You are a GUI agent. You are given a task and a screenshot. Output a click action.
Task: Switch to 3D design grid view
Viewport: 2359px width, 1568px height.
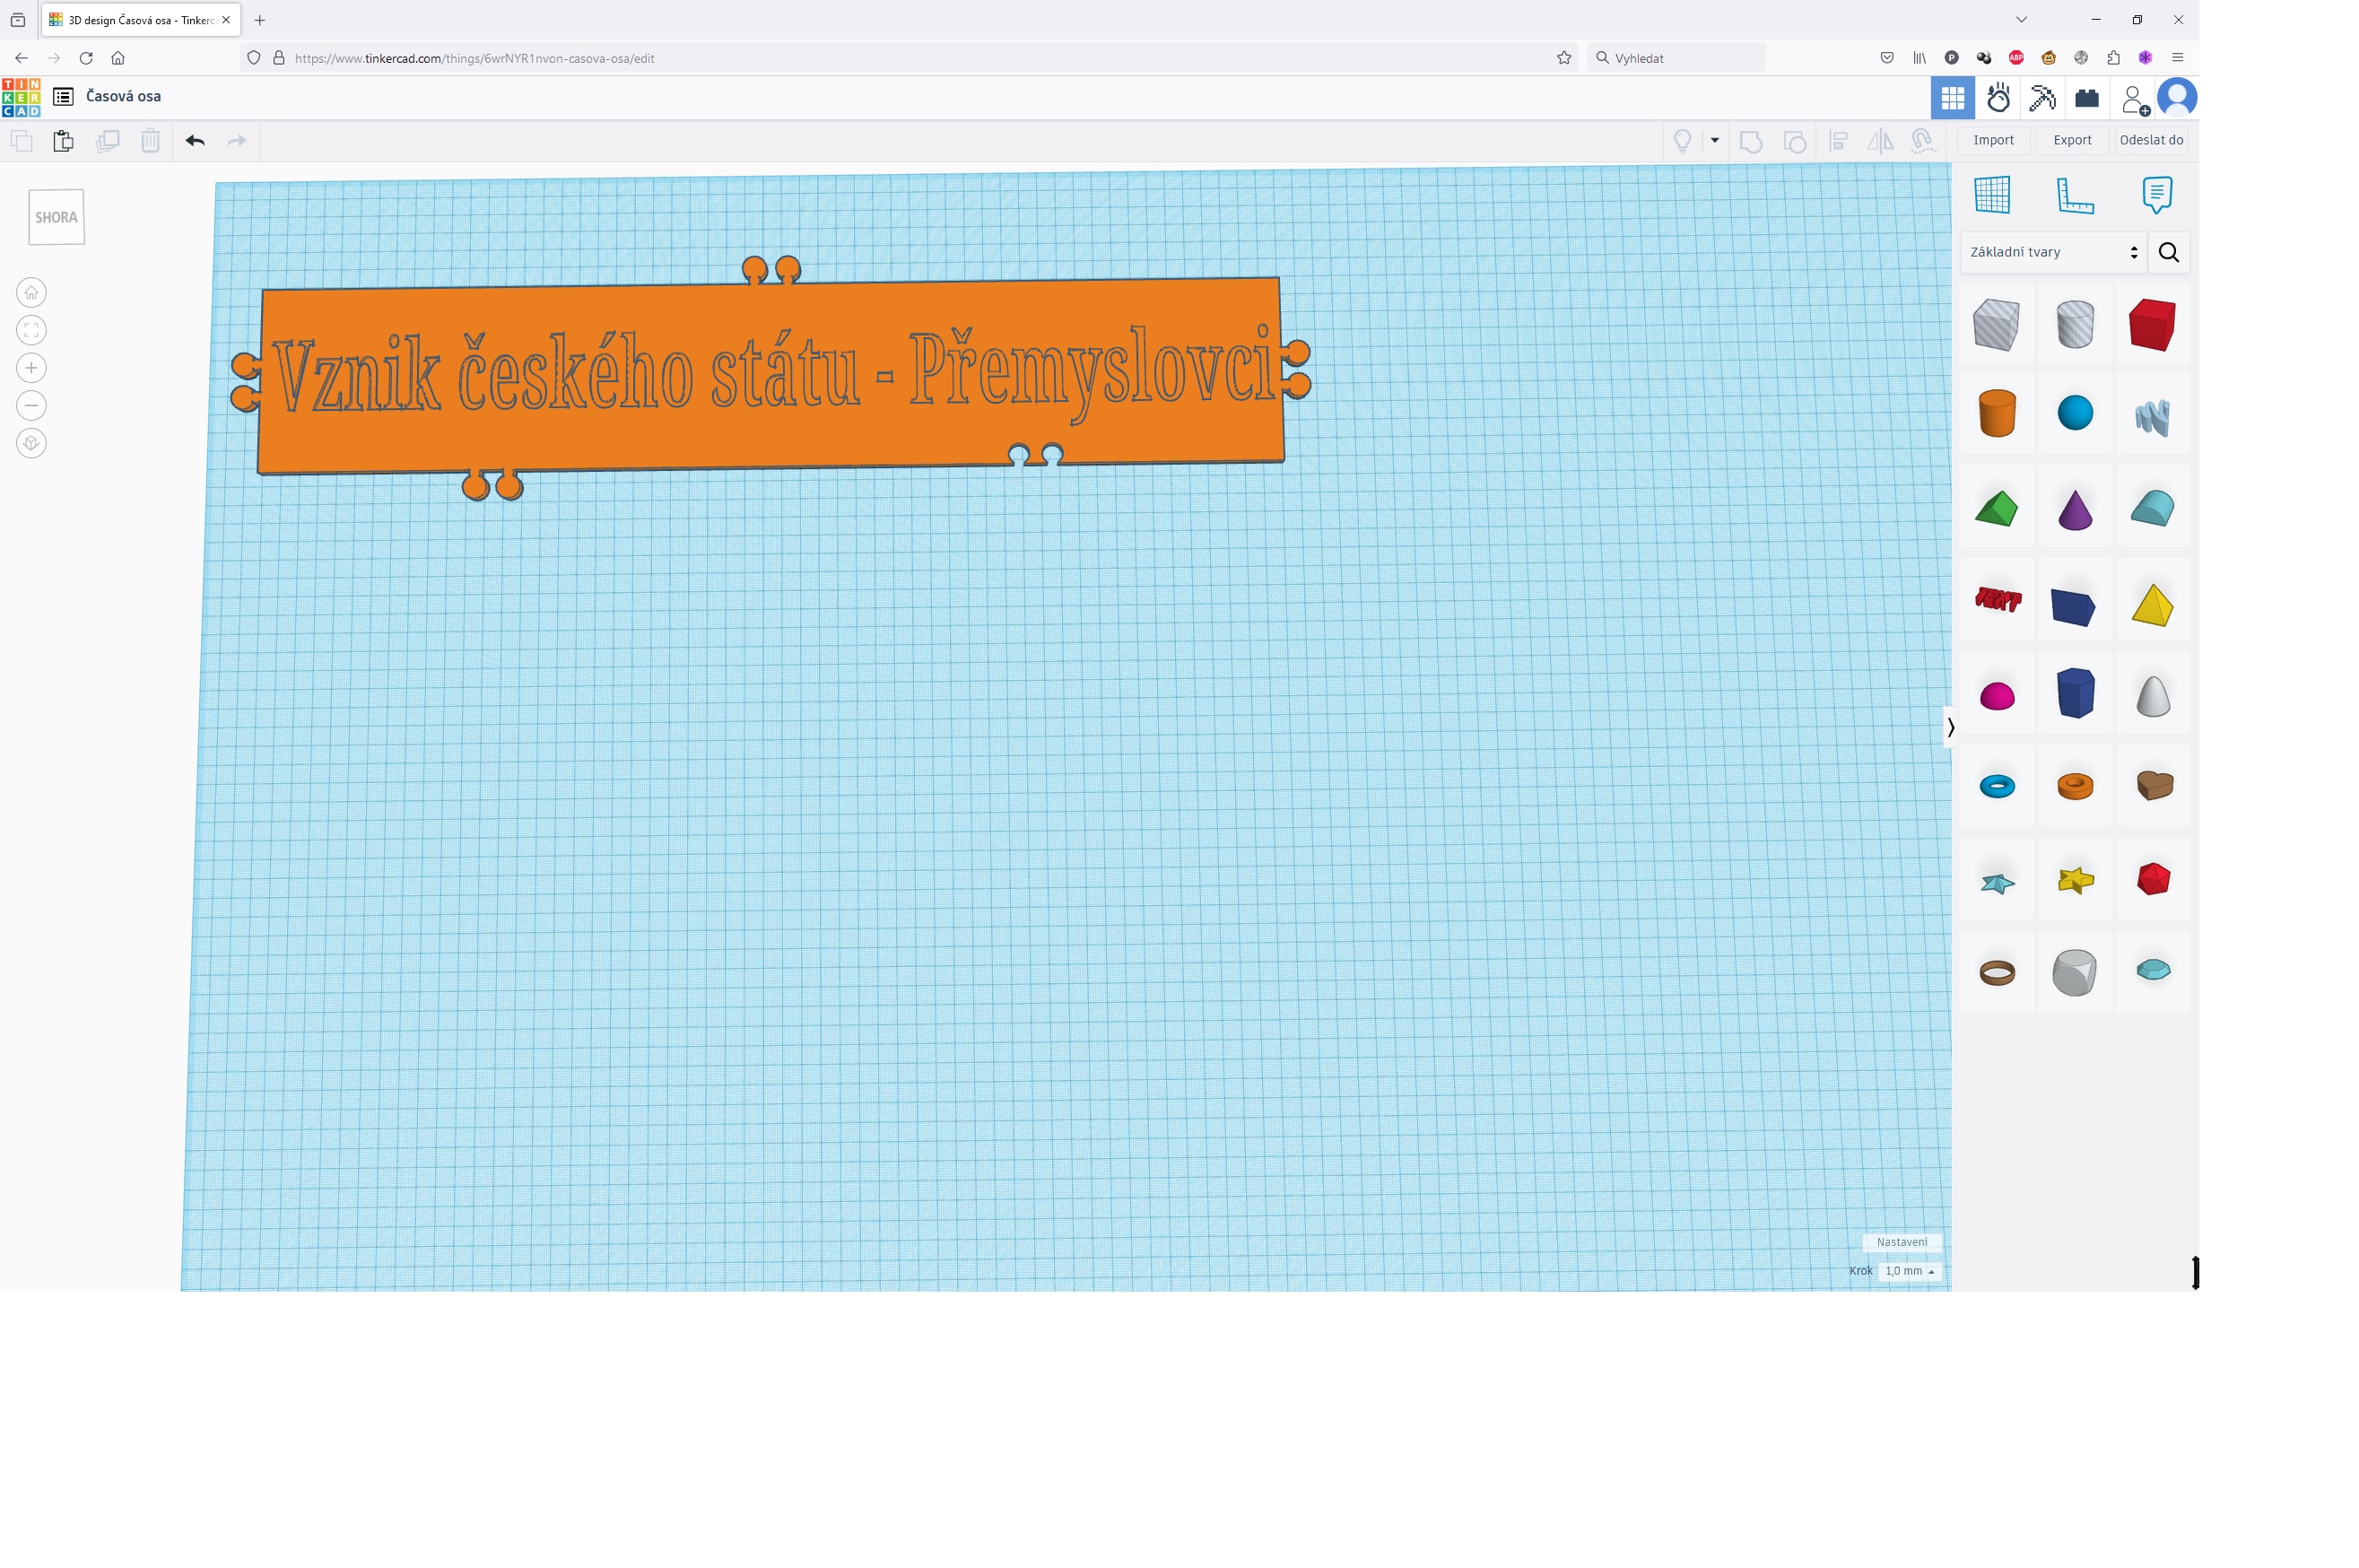coord(1951,98)
